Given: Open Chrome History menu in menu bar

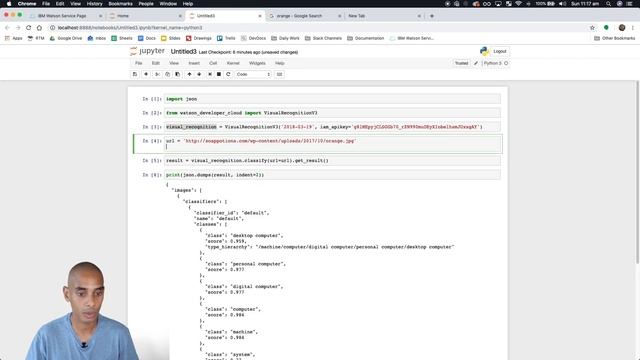Looking at the screenshot, I should pos(94,4).
